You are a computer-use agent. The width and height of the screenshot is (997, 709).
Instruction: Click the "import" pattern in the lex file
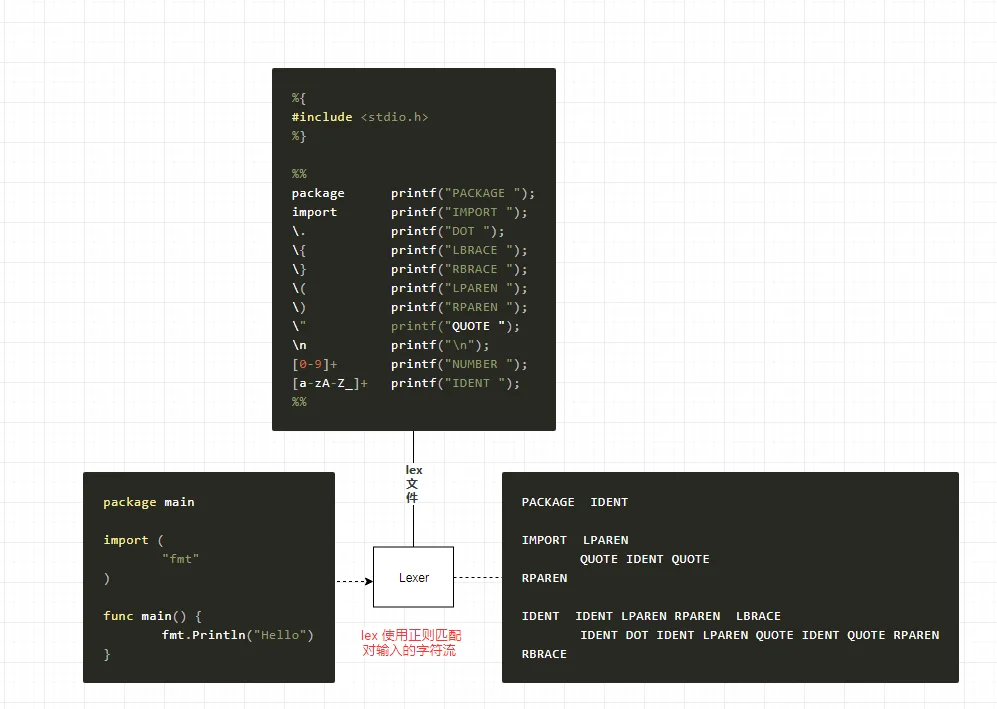point(314,212)
